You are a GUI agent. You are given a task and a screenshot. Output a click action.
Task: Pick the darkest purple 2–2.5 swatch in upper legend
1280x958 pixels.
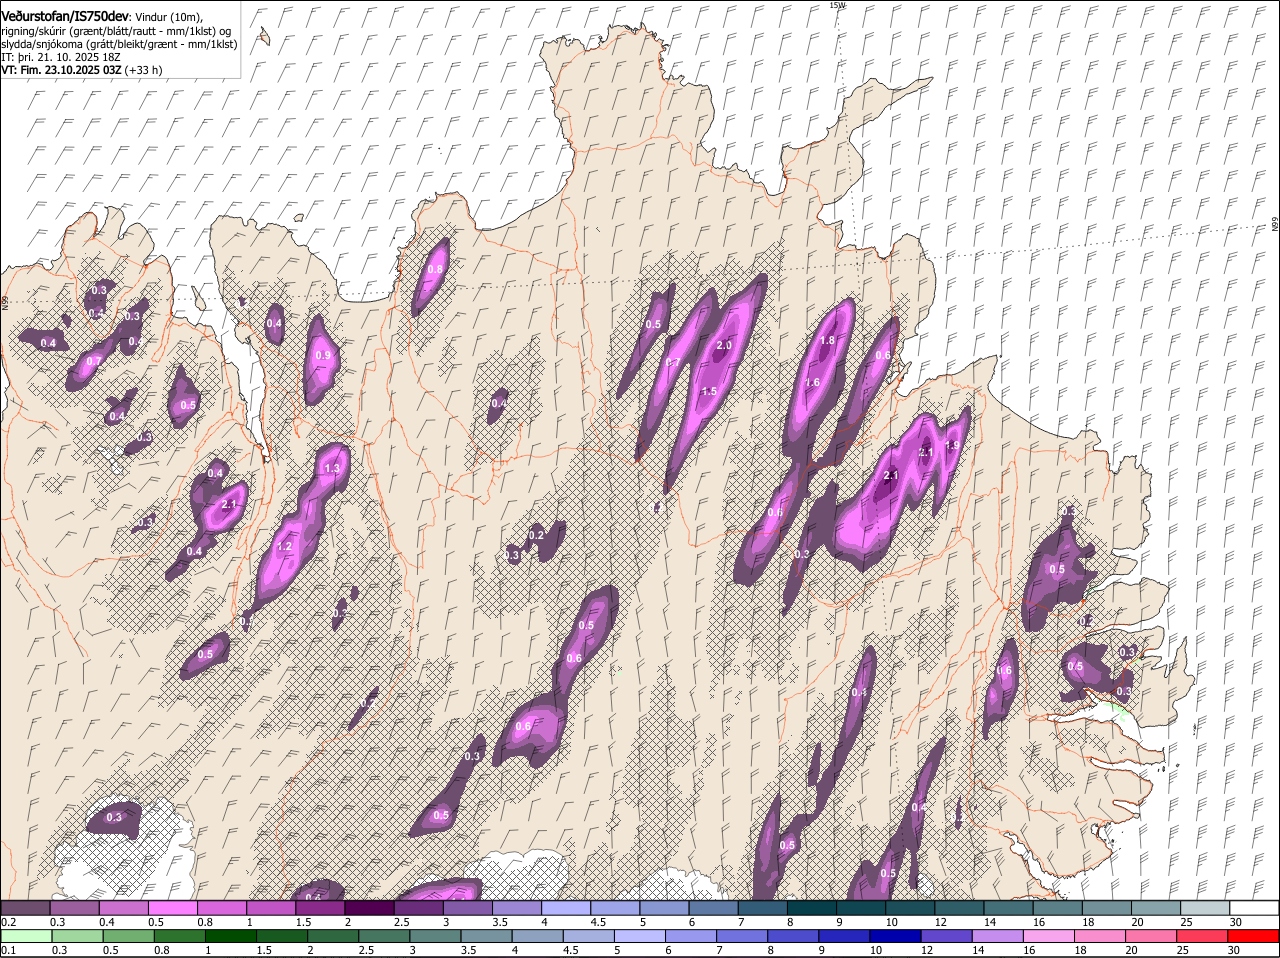pos(369,908)
